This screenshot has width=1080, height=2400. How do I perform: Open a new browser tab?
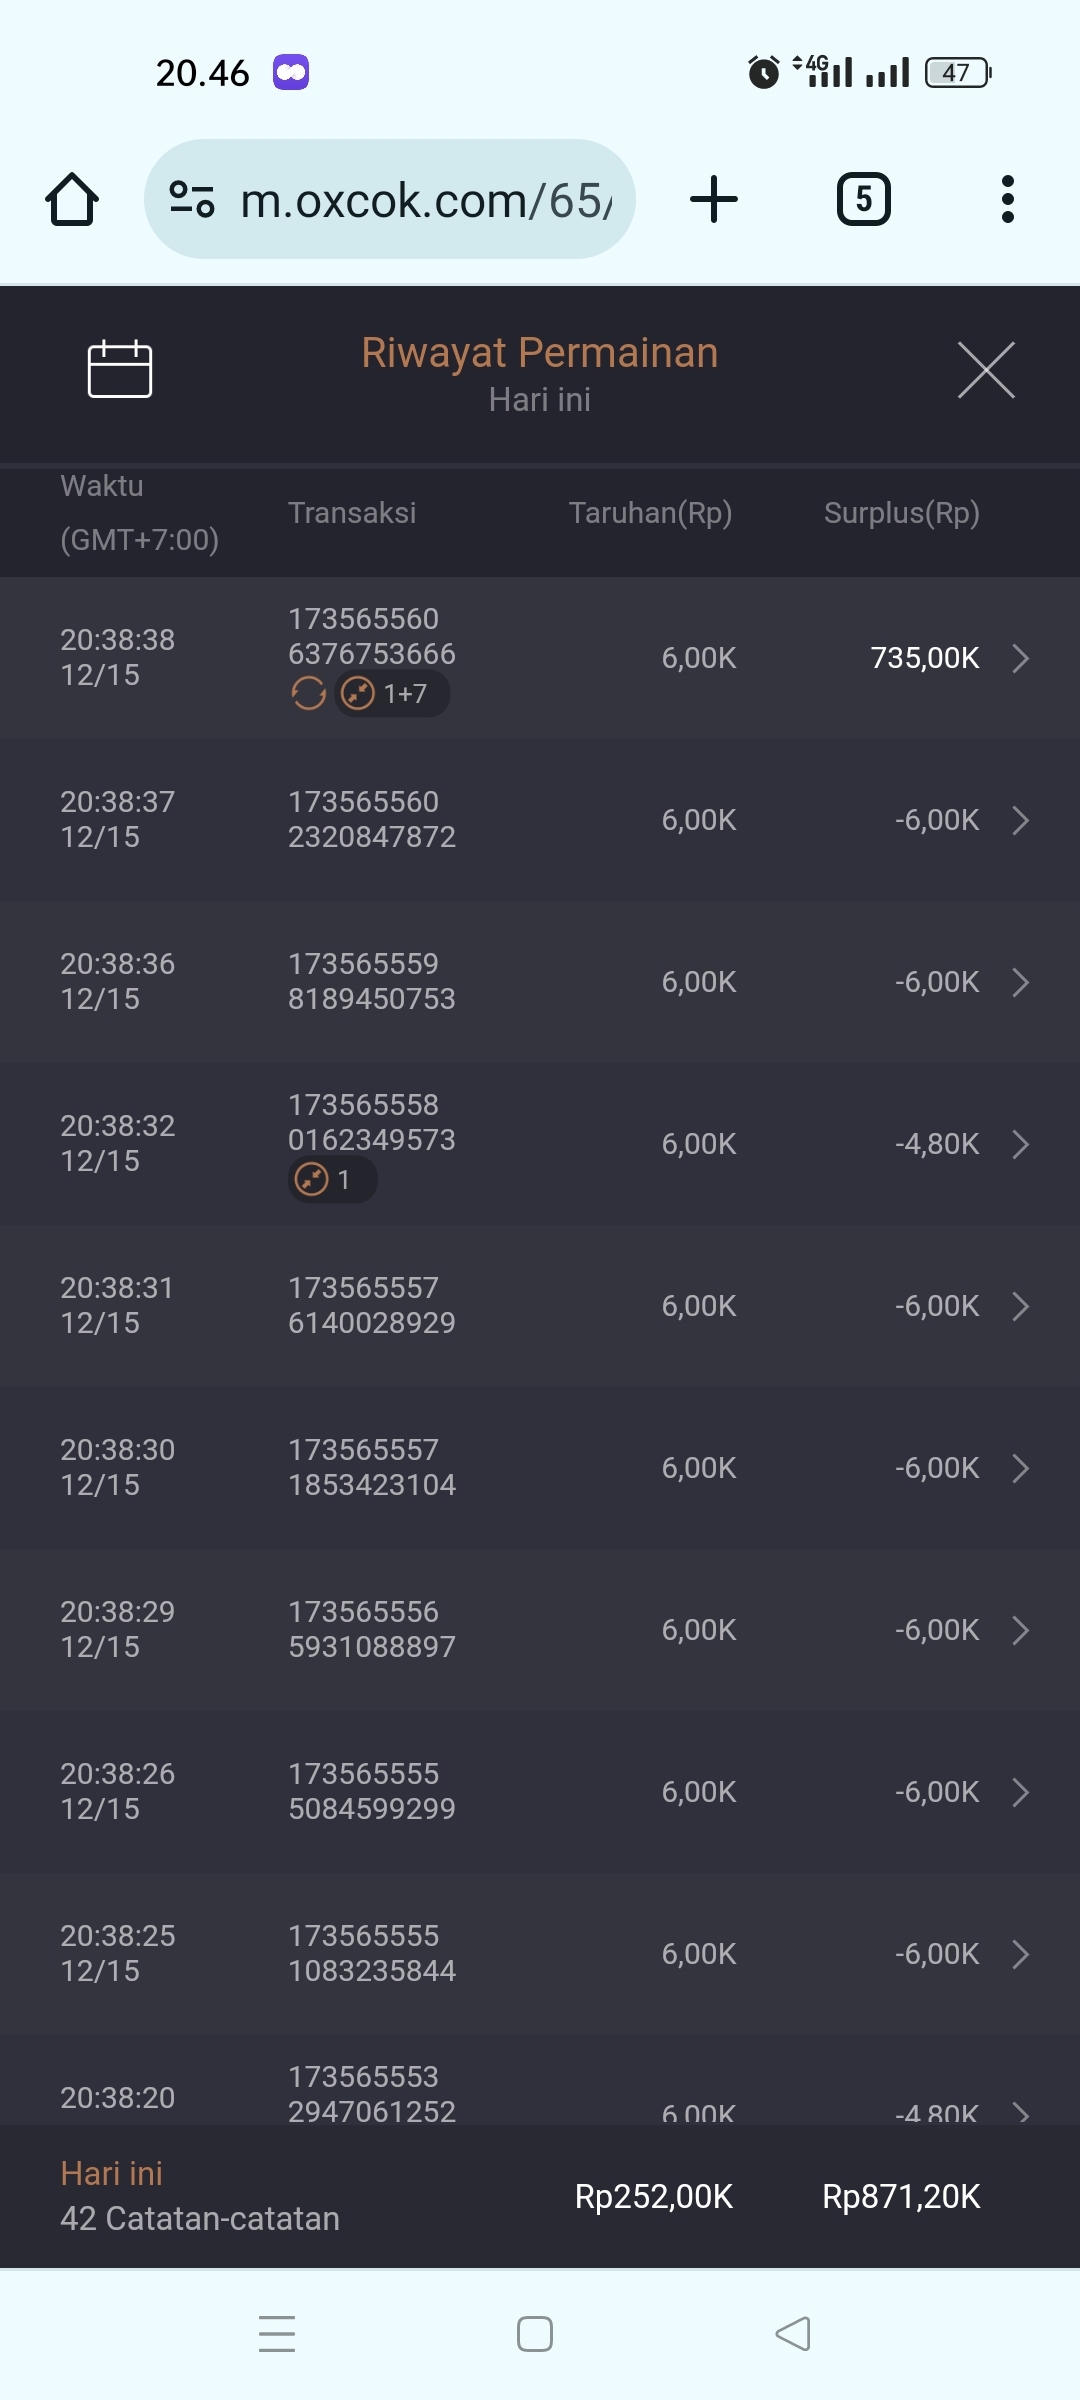[x=714, y=199]
